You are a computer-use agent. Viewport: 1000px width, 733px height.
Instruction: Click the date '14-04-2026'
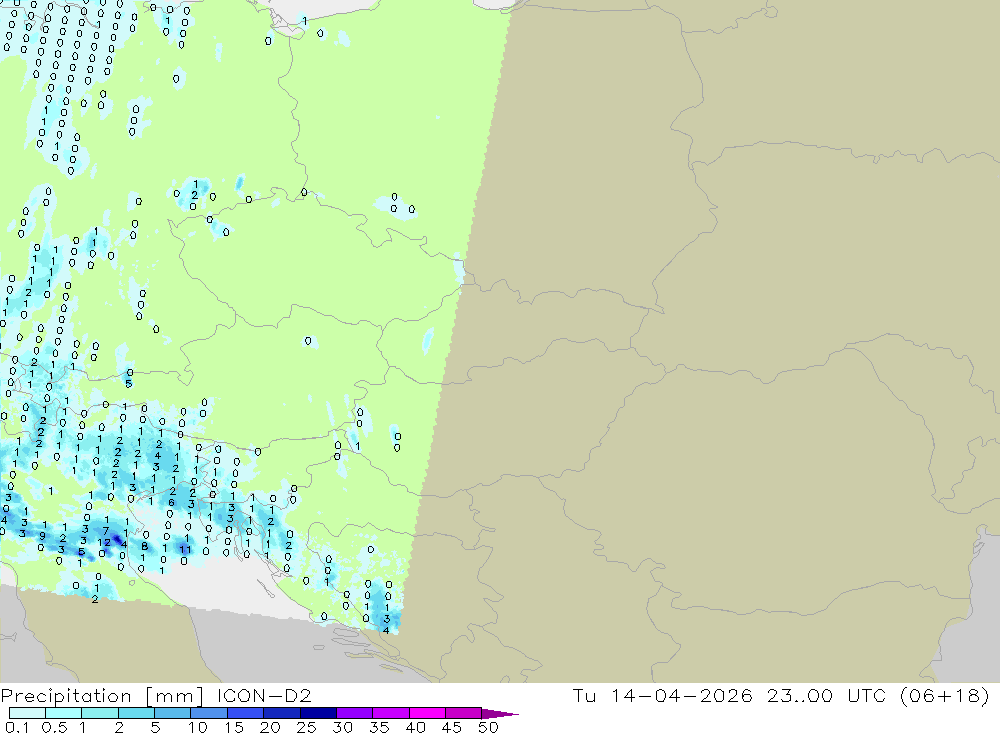click(681, 695)
